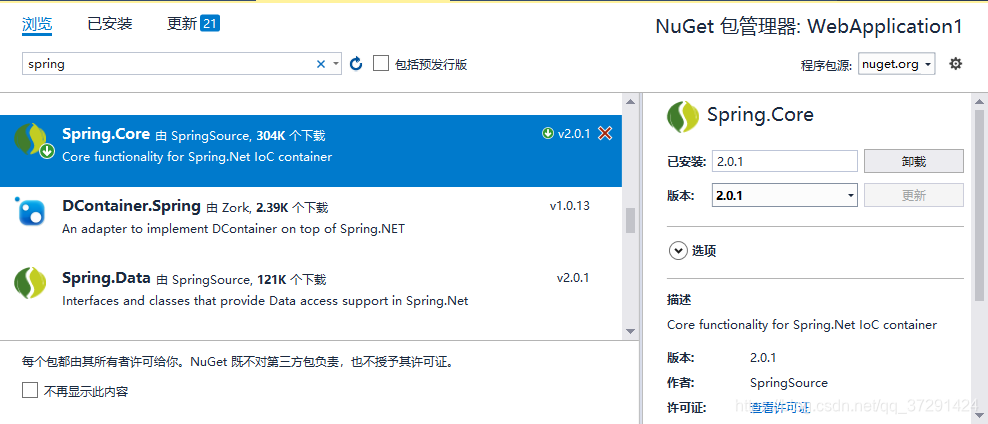Click the Uninstall button
The width and height of the screenshot is (988, 424).
coord(914,161)
